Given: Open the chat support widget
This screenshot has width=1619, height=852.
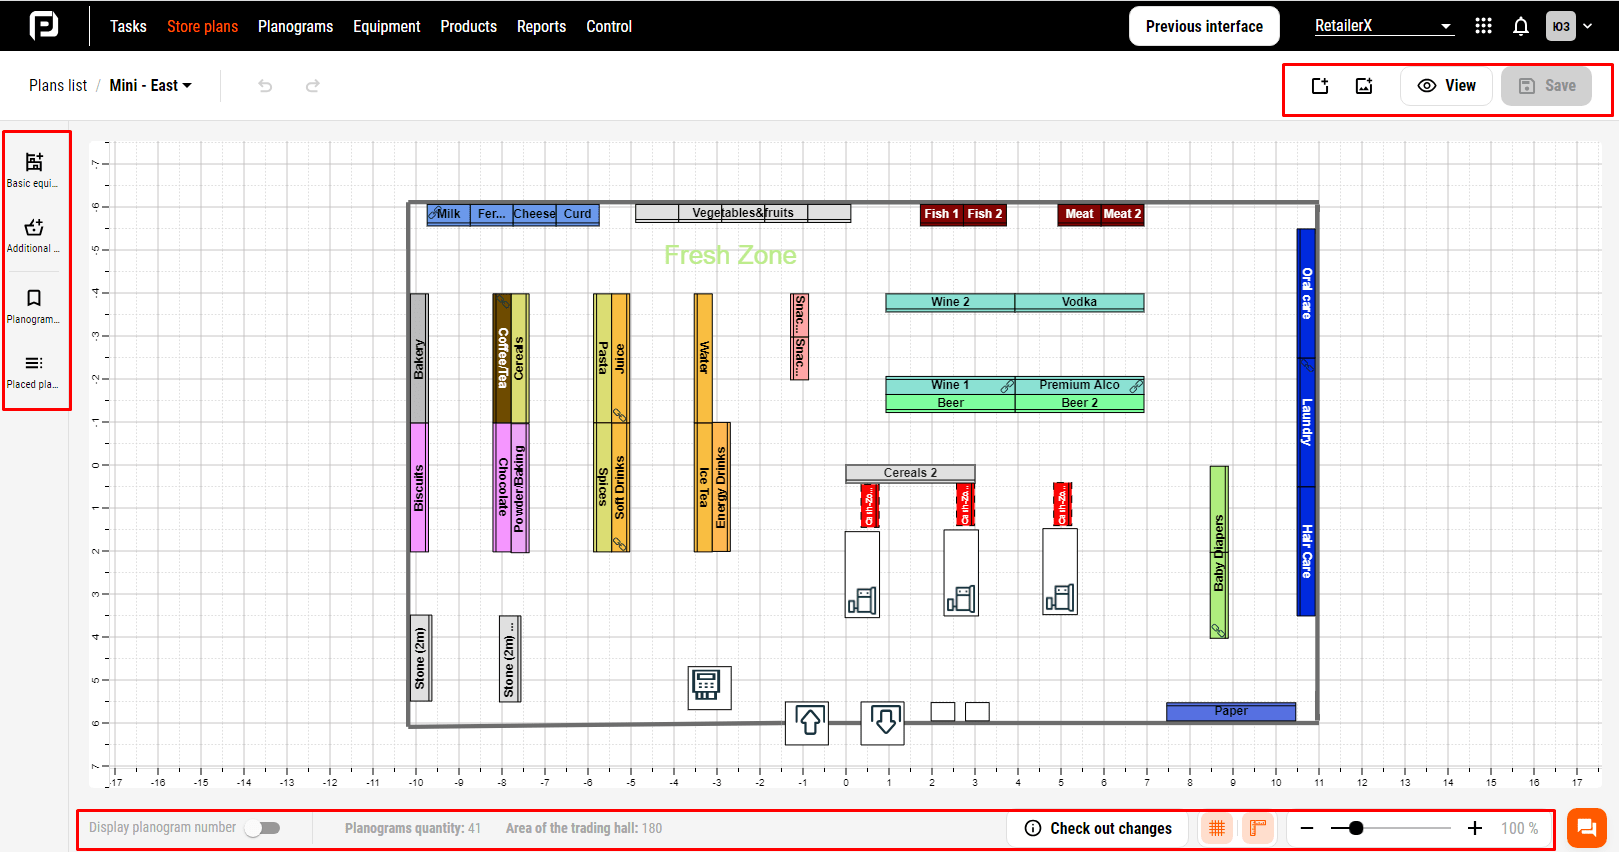Looking at the screenshot, I should pos(1586,828).
